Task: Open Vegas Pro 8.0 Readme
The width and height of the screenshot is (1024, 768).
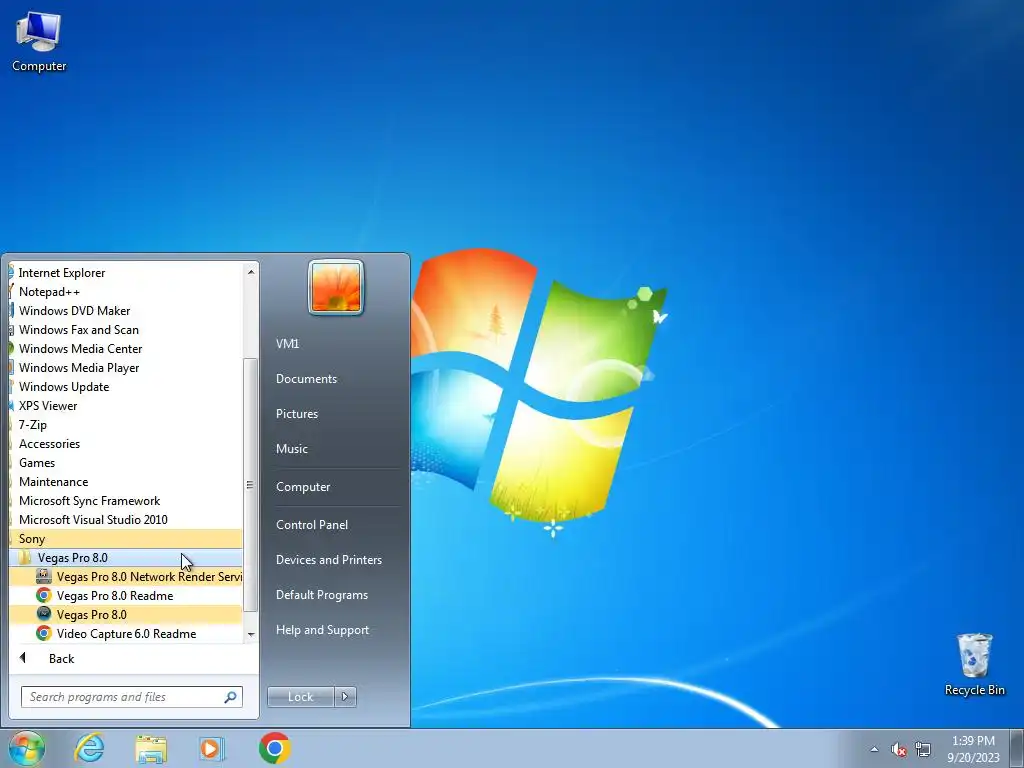Action: click(x=125, y=596)
